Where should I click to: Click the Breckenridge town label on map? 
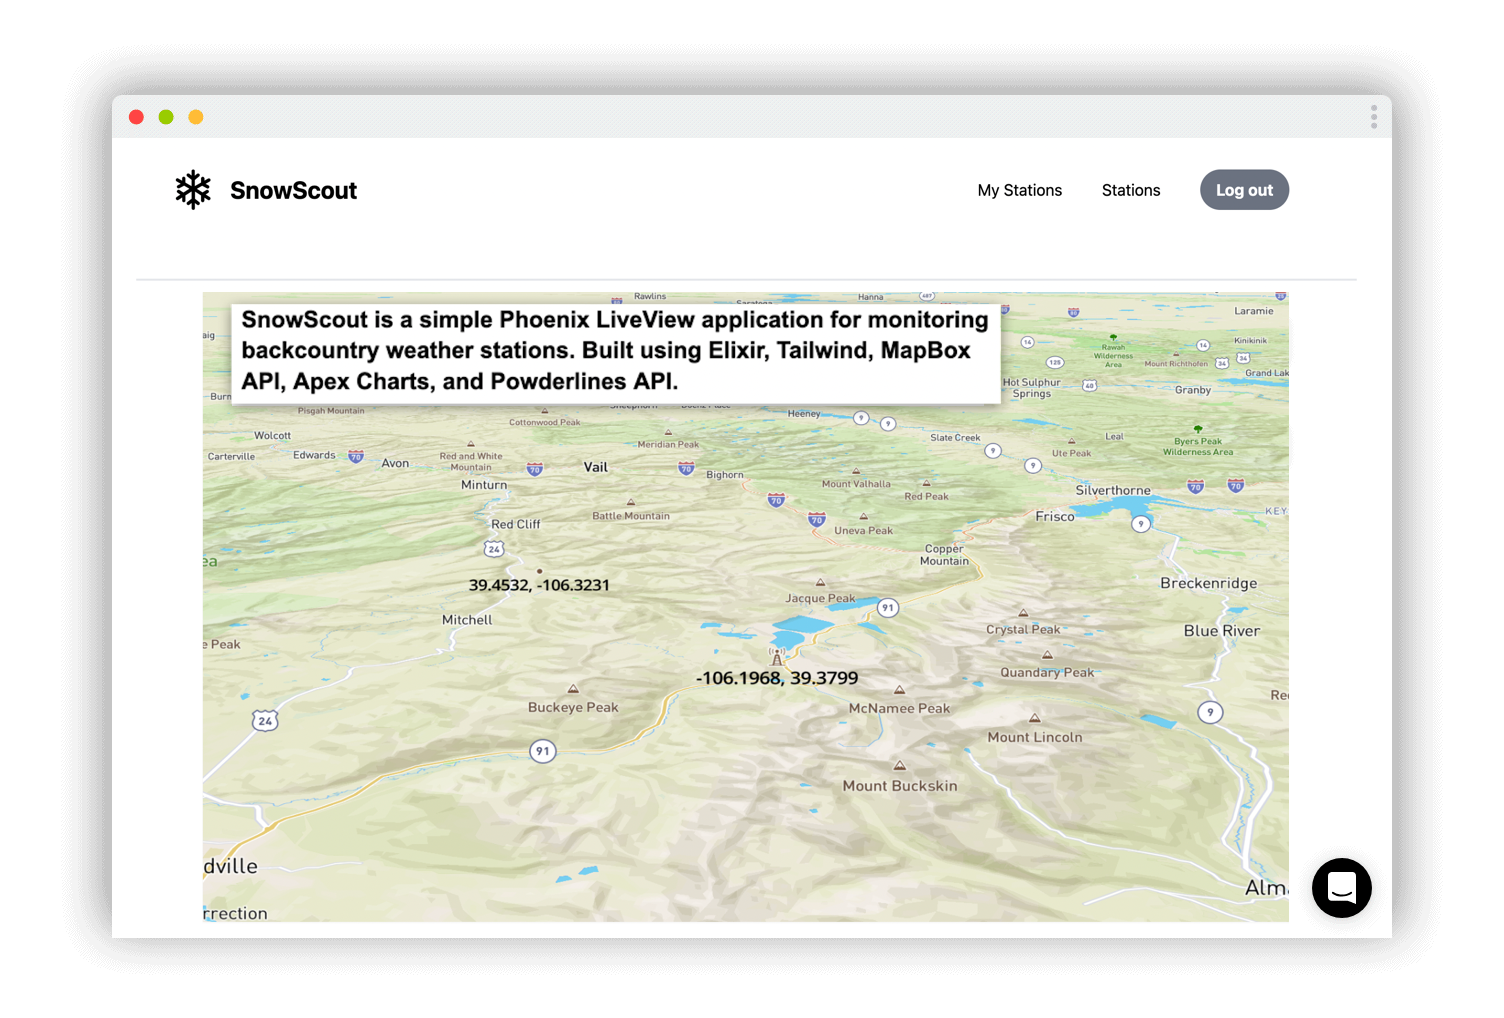(x=1208, y=583)
